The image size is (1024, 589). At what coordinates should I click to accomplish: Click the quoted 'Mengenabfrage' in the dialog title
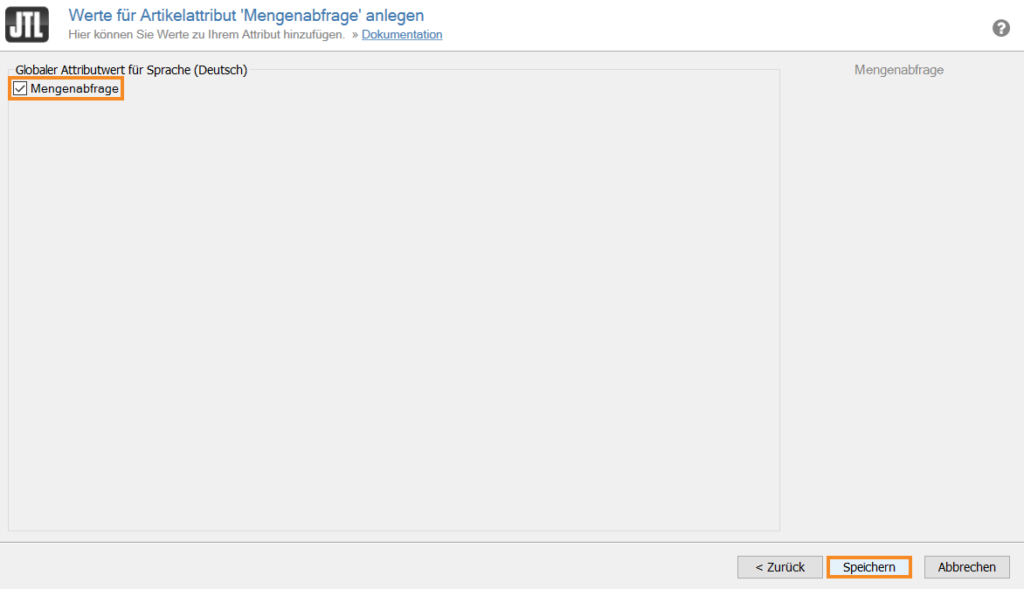pos(316,15)
